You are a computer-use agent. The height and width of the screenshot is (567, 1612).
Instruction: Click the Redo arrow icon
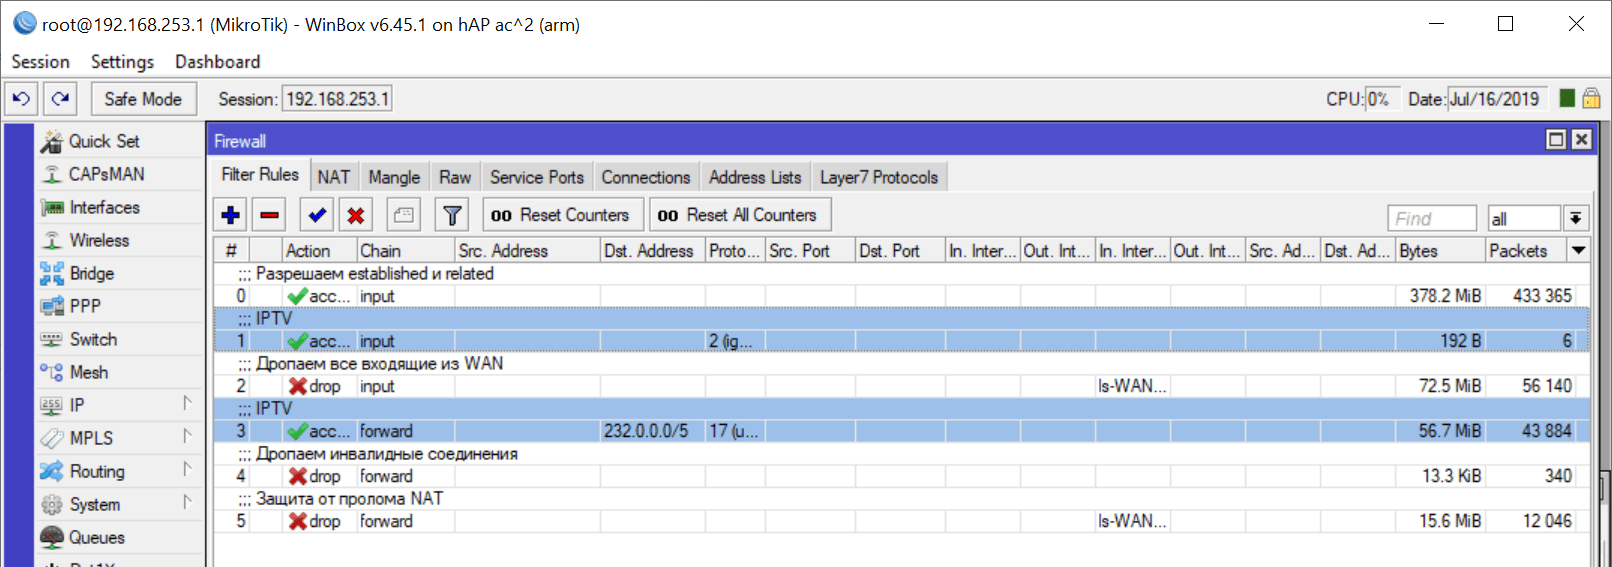60,99
